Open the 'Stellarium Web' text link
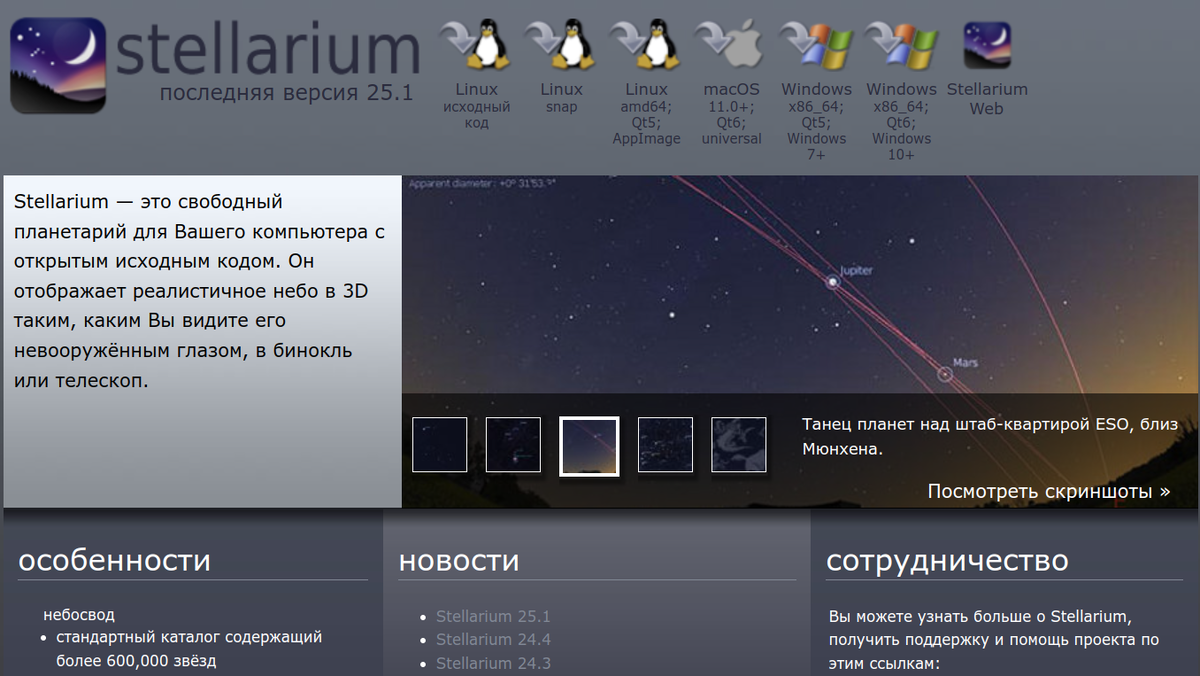The height and width of the screenshot is (676, 1200). (987, 99)
